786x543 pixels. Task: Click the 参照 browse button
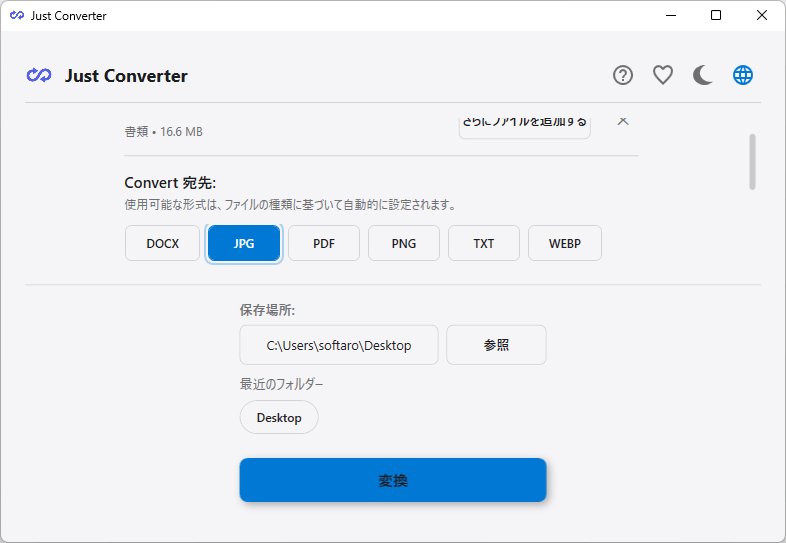496,345
